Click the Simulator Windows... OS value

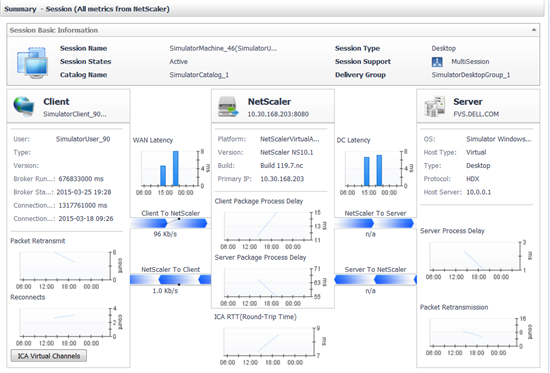point(498,139)
